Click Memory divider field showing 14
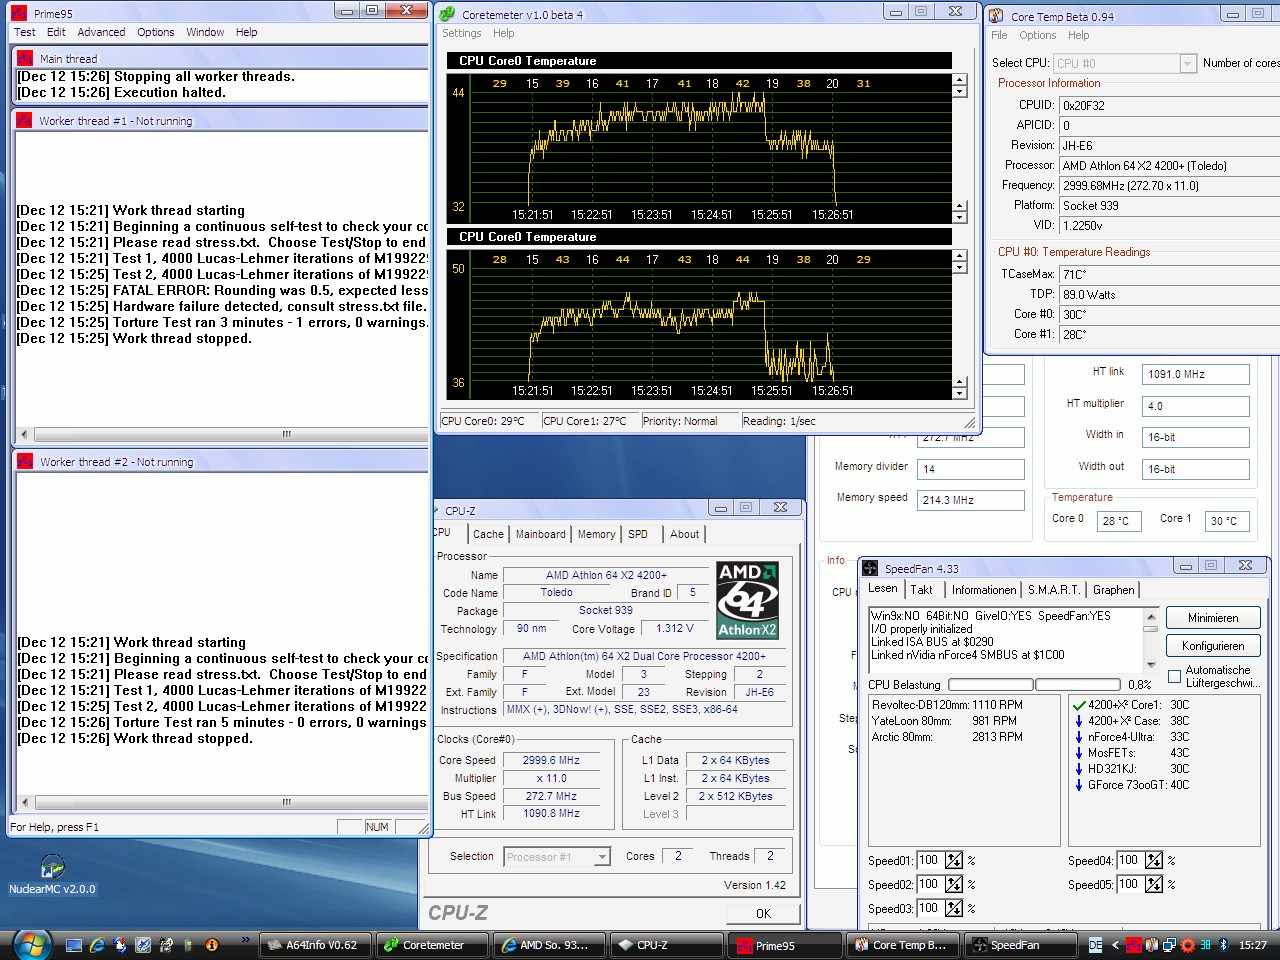The height and width of the screenshot is (960, 1280). (971, 469)
